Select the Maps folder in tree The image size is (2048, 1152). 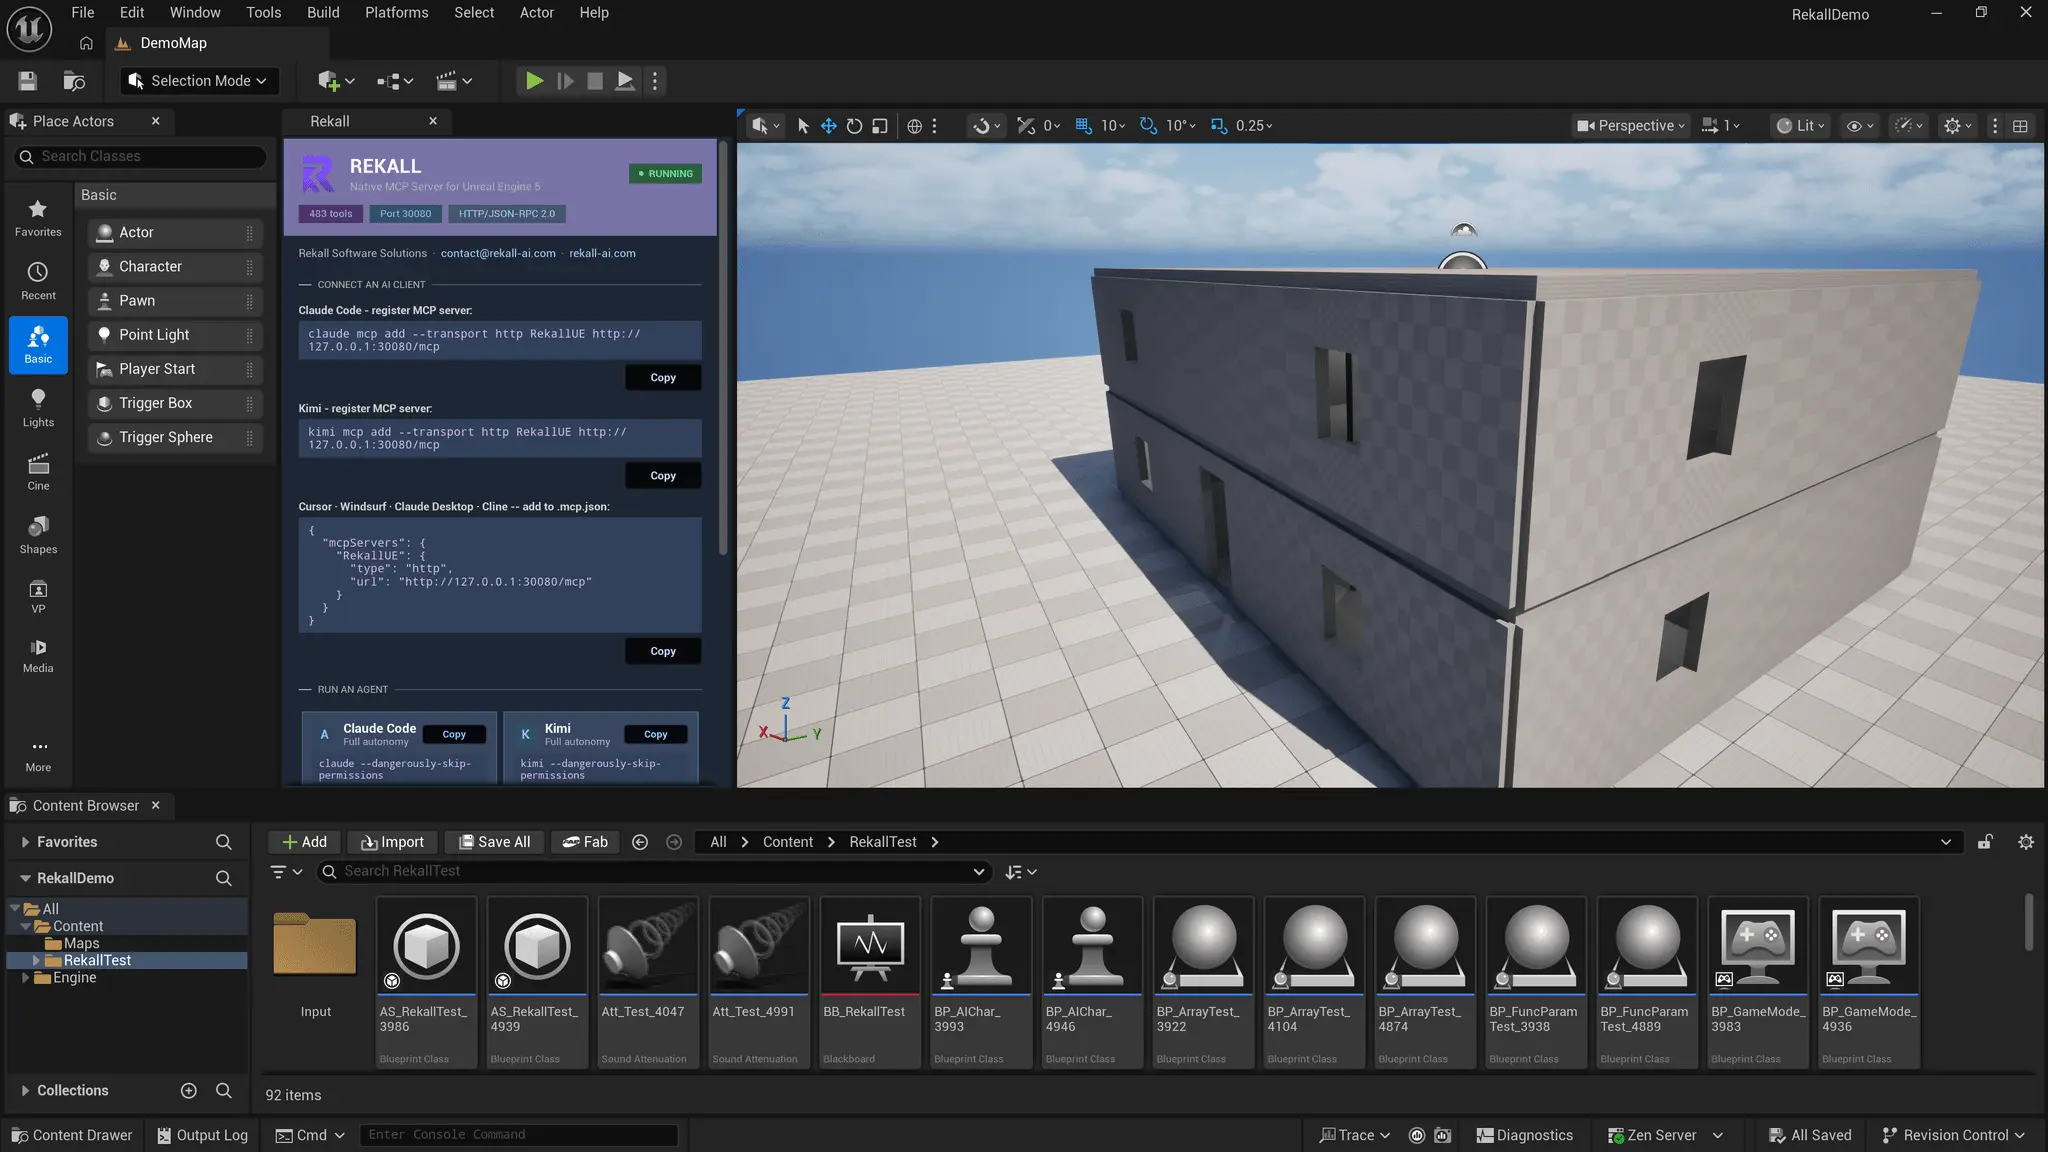coord(80,943)
